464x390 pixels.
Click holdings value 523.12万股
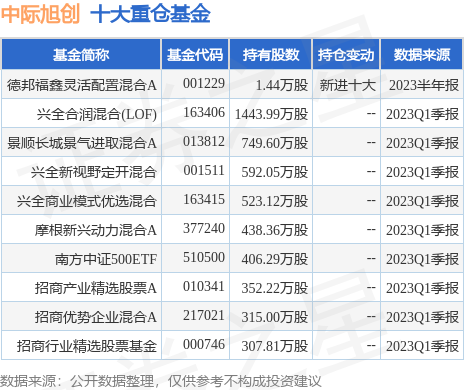(275, 201)
